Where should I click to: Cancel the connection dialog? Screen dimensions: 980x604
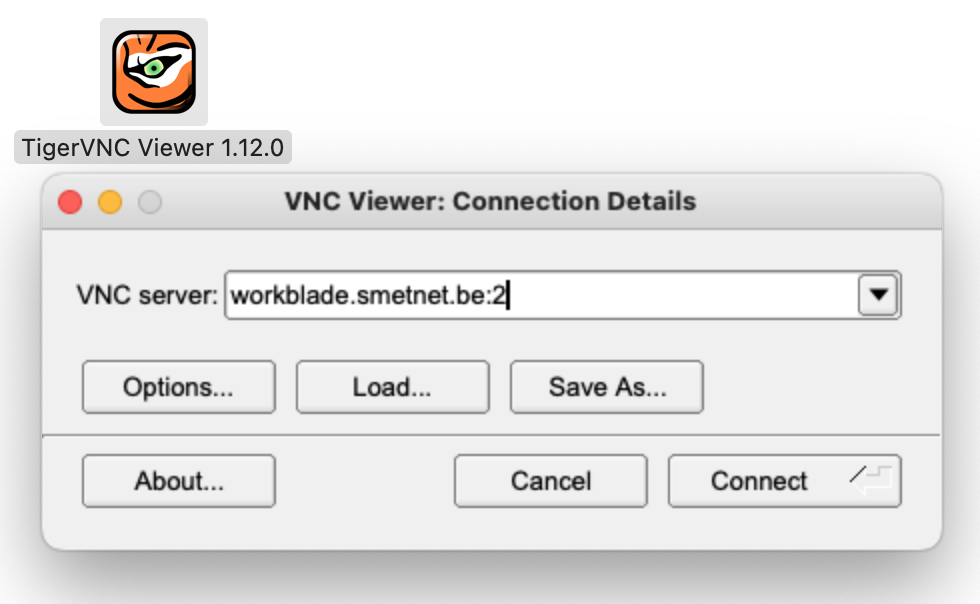(x=550, y=480)
